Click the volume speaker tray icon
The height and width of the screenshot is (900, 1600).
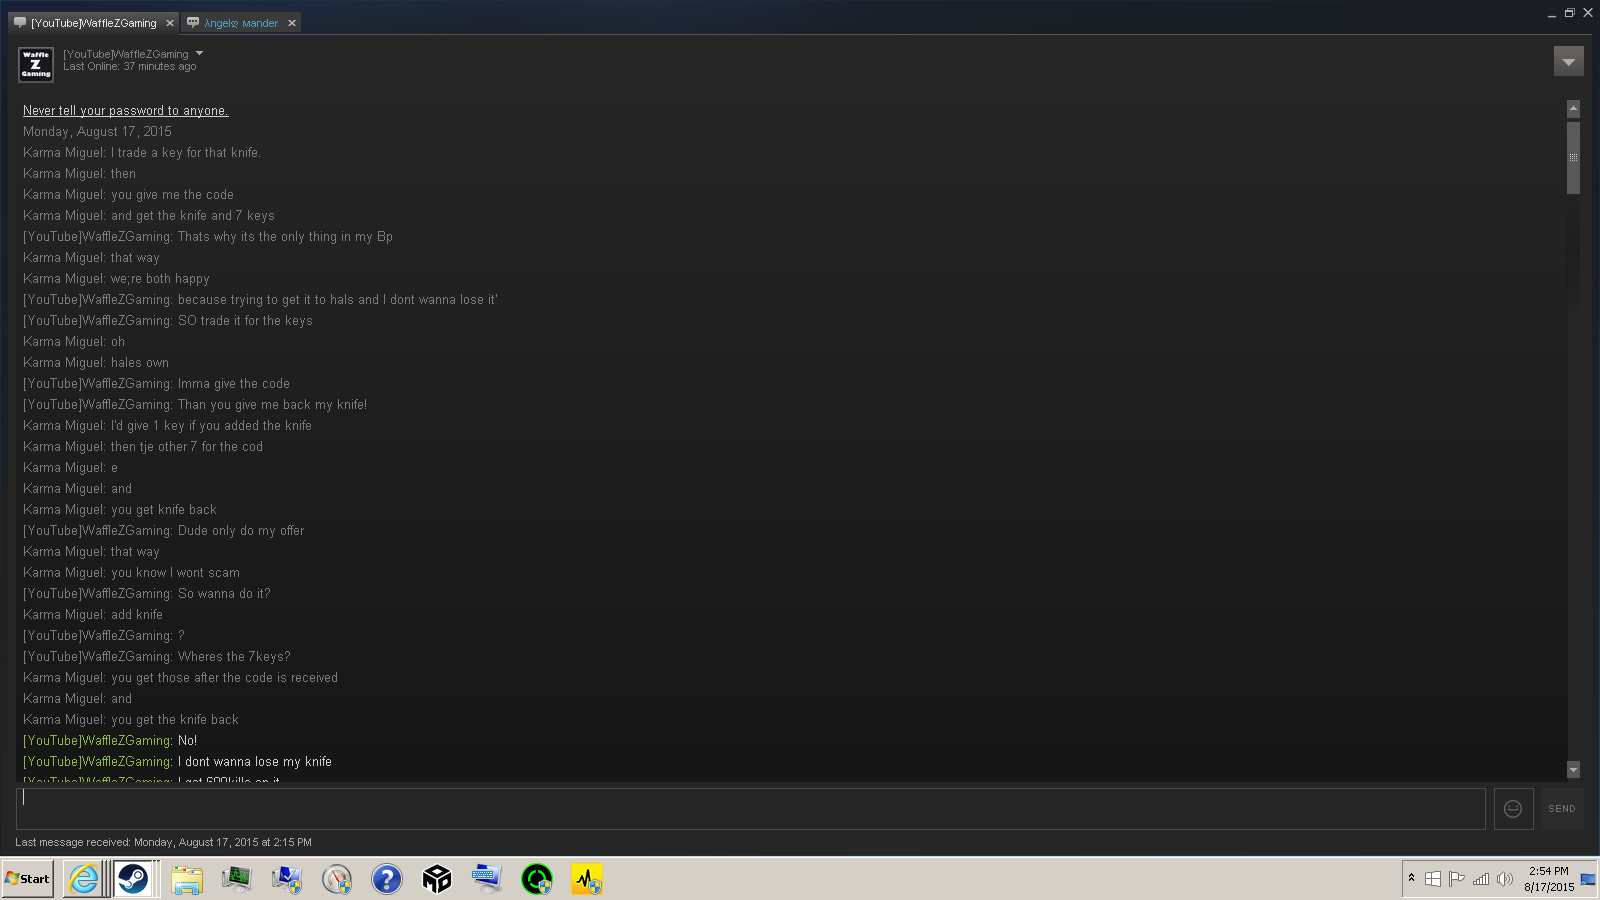[1504, 879]
